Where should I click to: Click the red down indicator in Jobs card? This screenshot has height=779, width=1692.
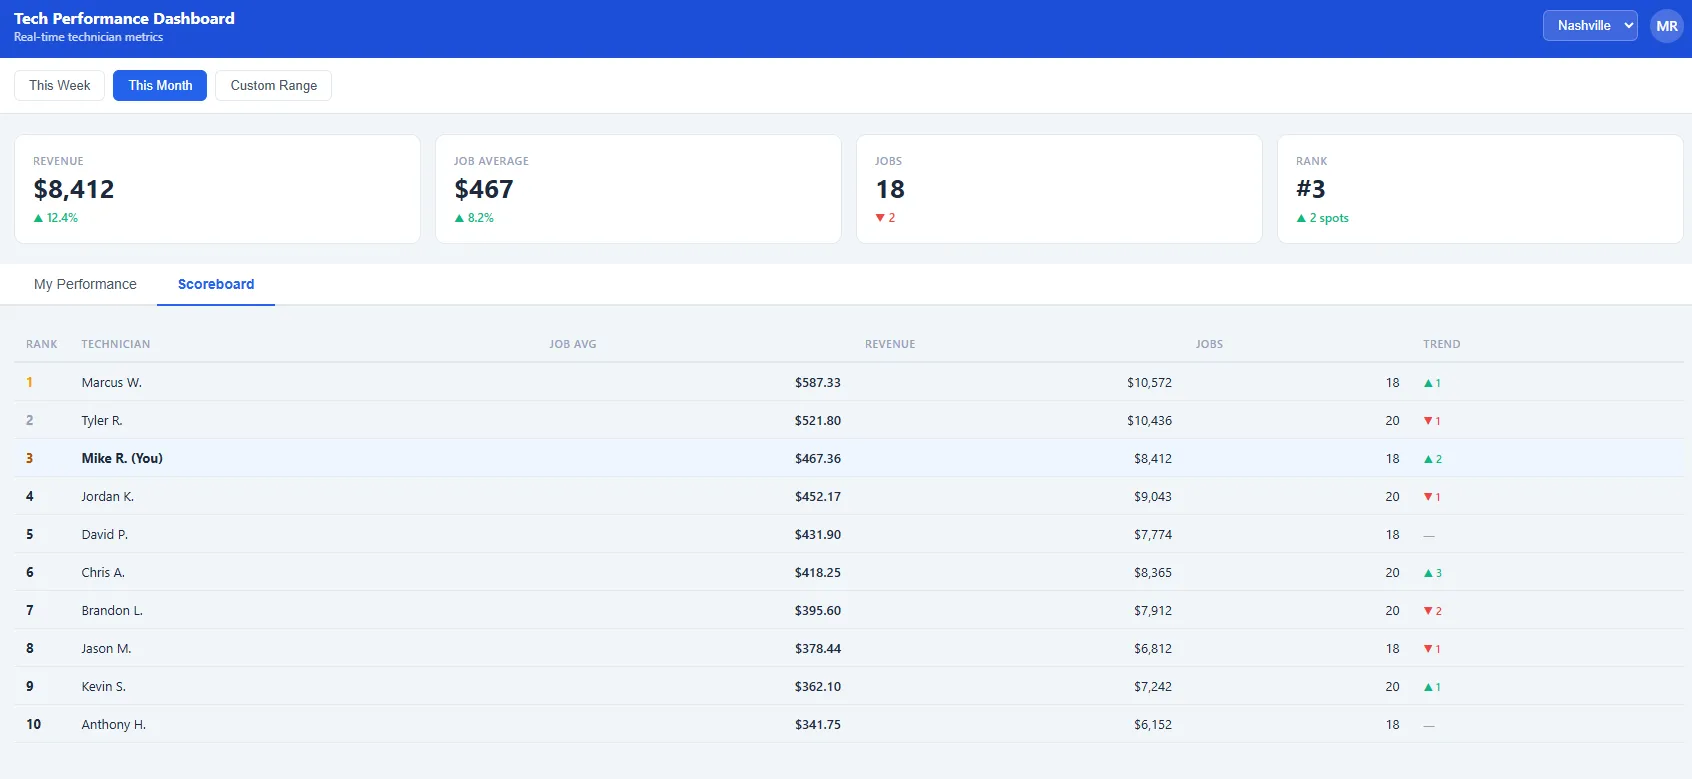[880, 218]
